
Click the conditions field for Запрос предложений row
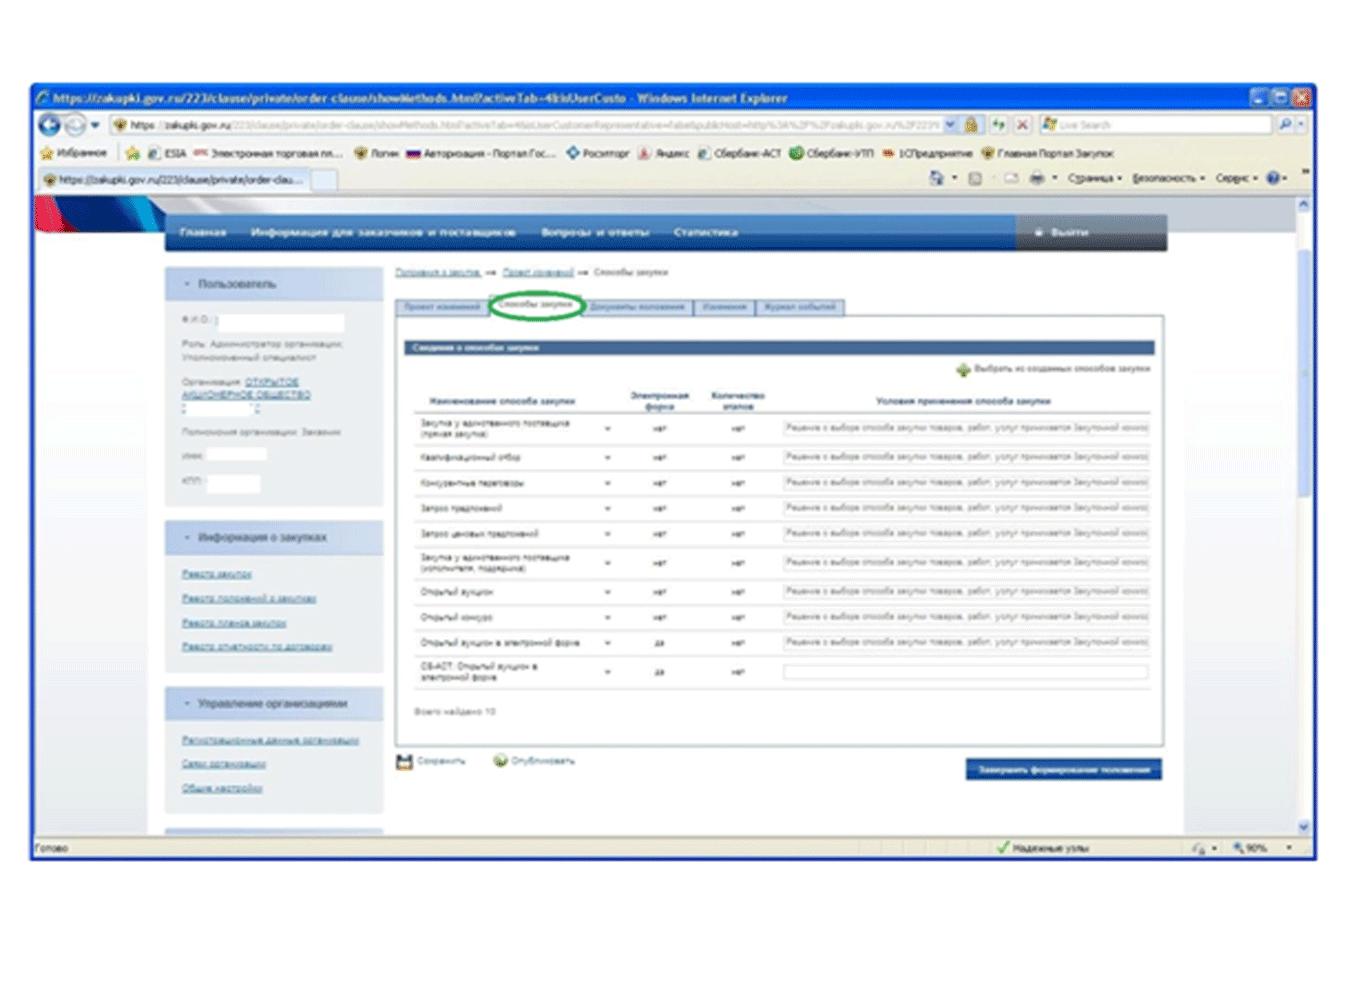click(966, 508)
